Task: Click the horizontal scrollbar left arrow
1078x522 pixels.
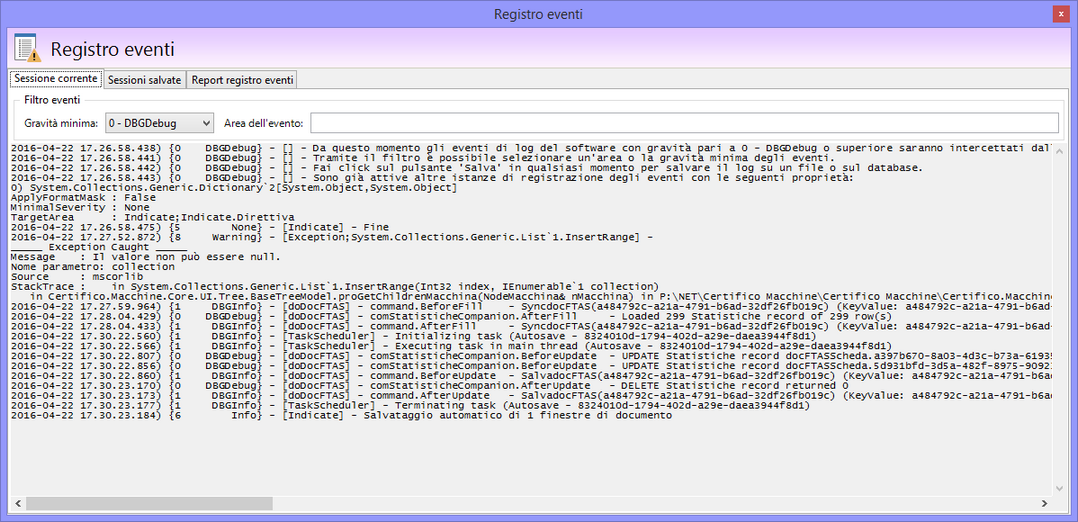Action: coord(16,503)
